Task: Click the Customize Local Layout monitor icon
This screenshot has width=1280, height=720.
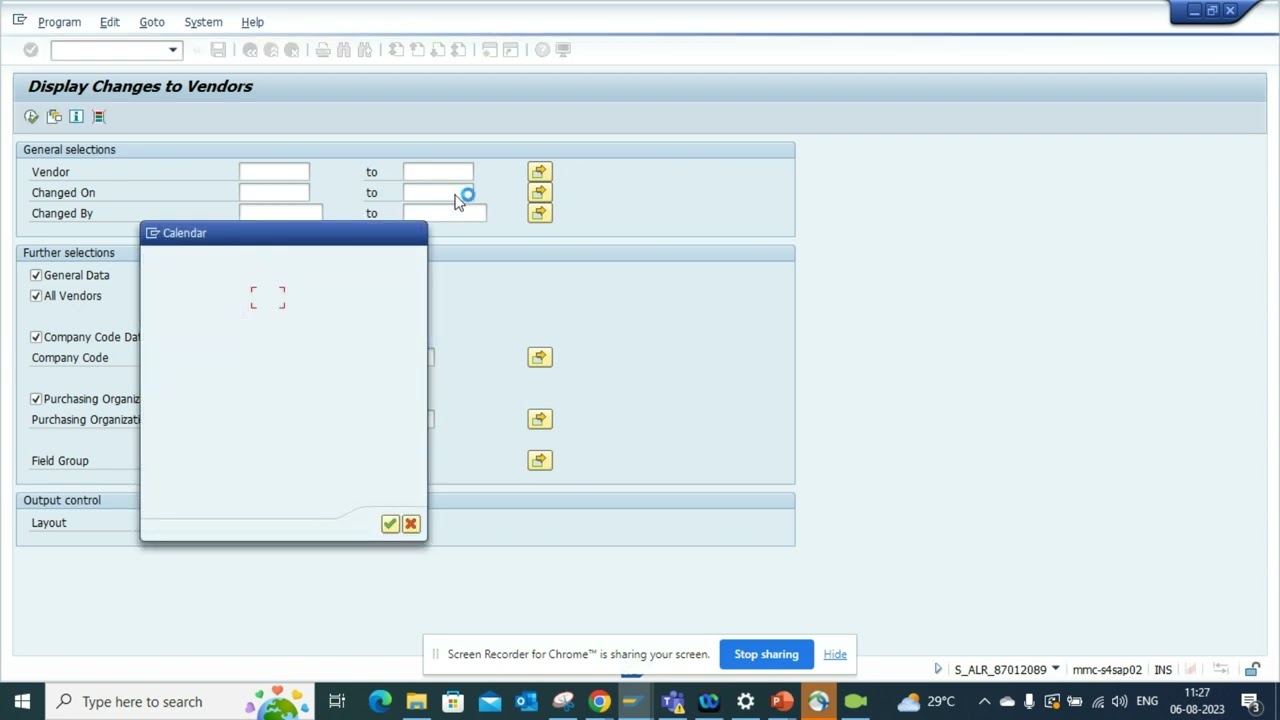Action: (563, 50)
